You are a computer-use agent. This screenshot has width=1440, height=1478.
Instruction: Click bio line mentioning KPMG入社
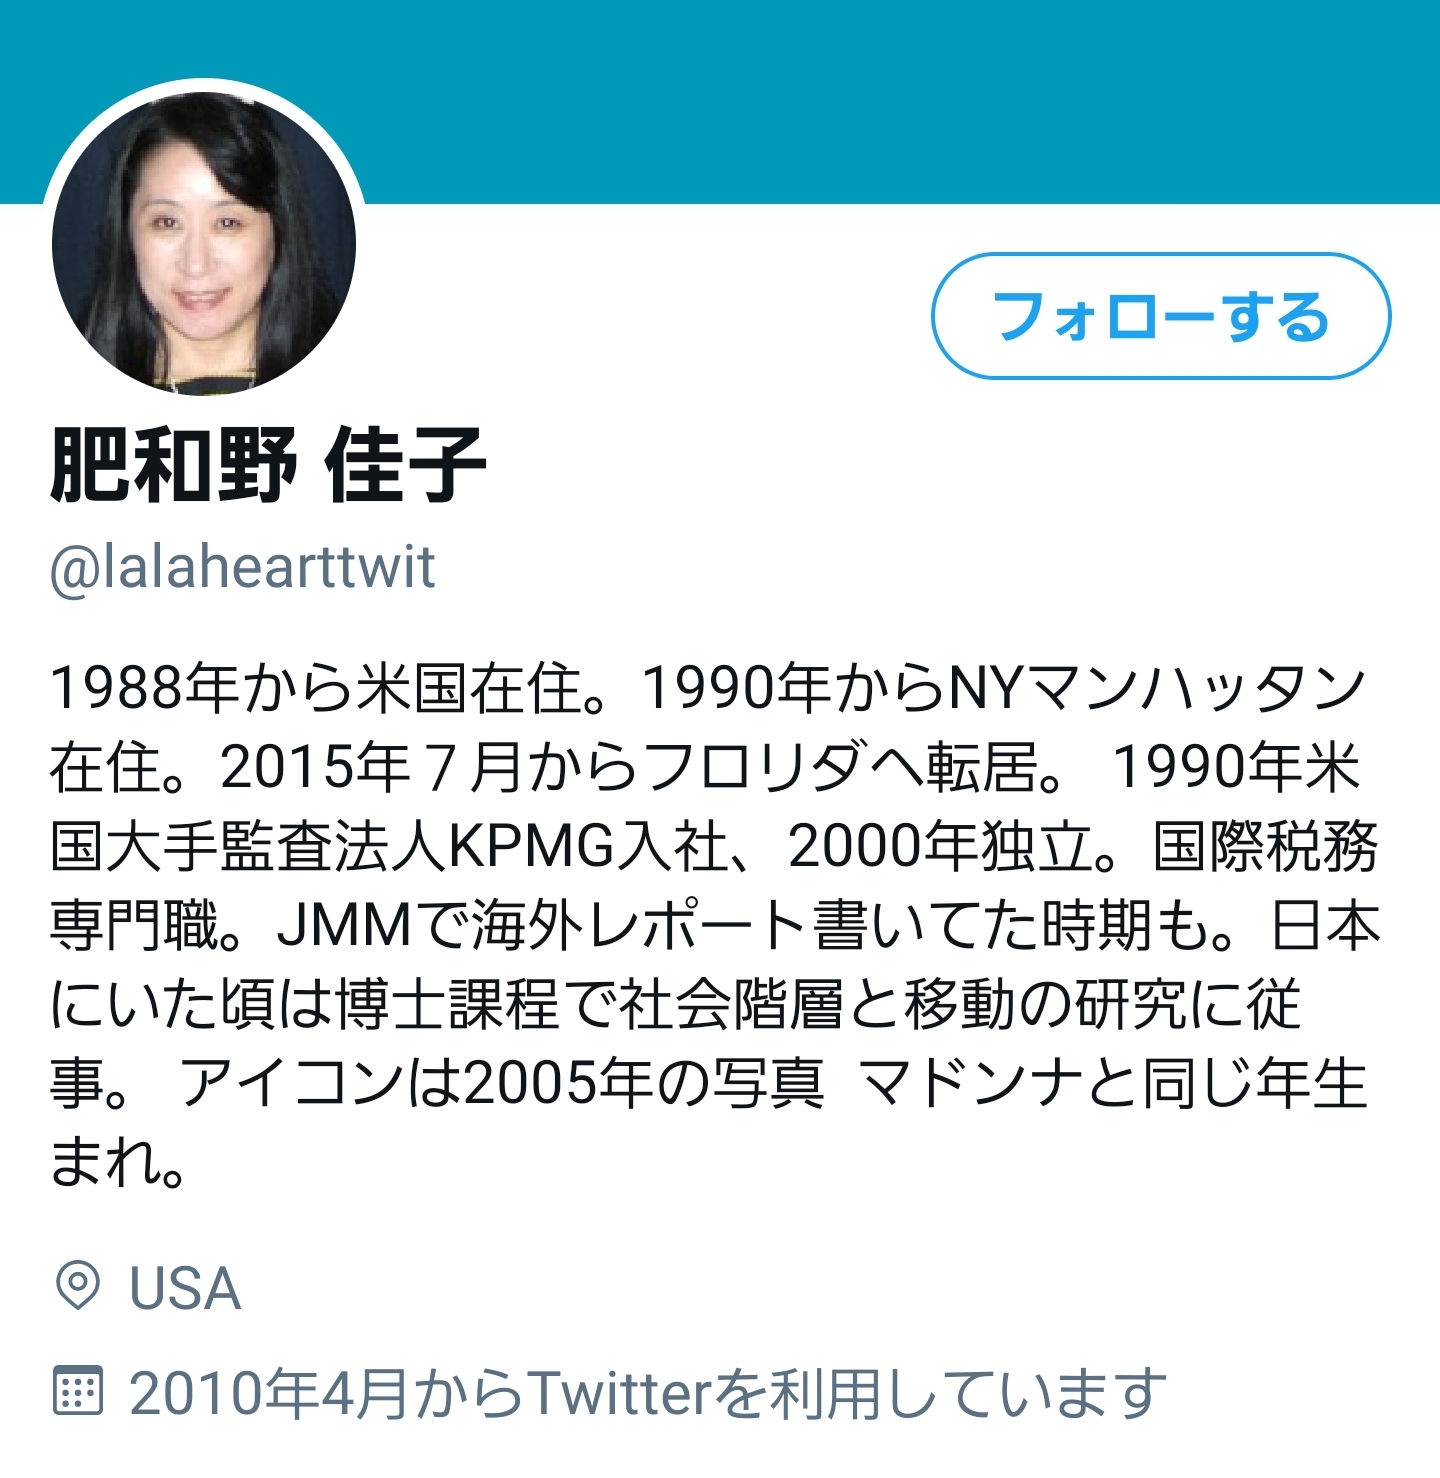coord(714,846)
